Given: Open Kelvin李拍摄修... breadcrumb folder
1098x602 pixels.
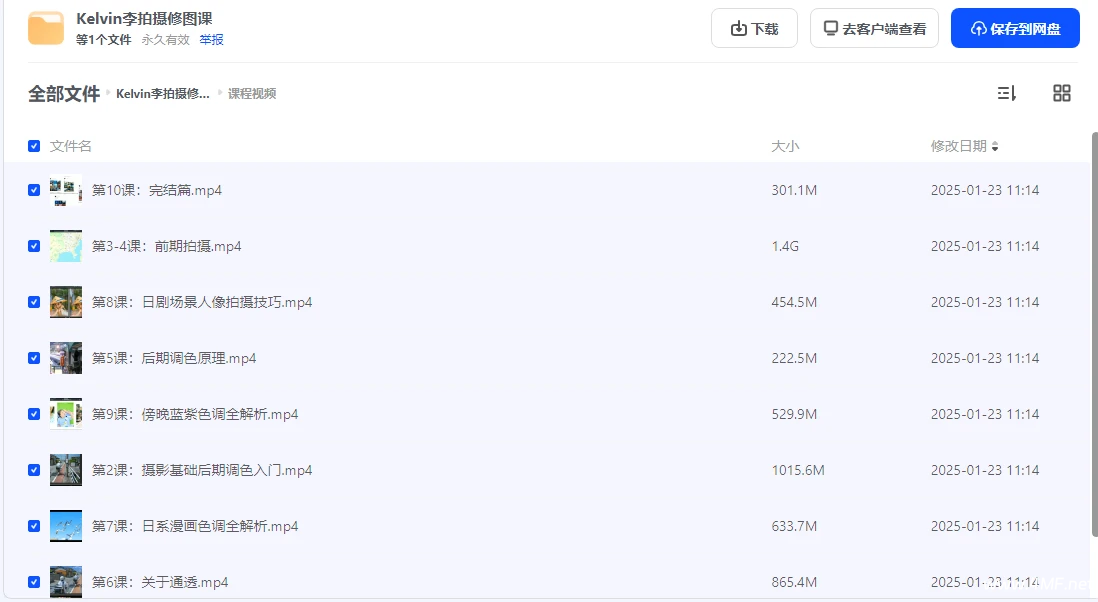Looking at the screenshot, I should [x=163, y=94].
